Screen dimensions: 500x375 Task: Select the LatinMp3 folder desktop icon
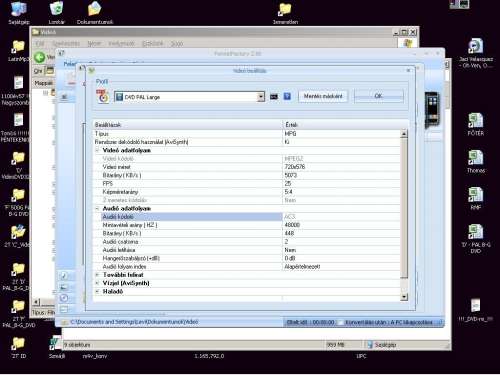pos(19,51)
